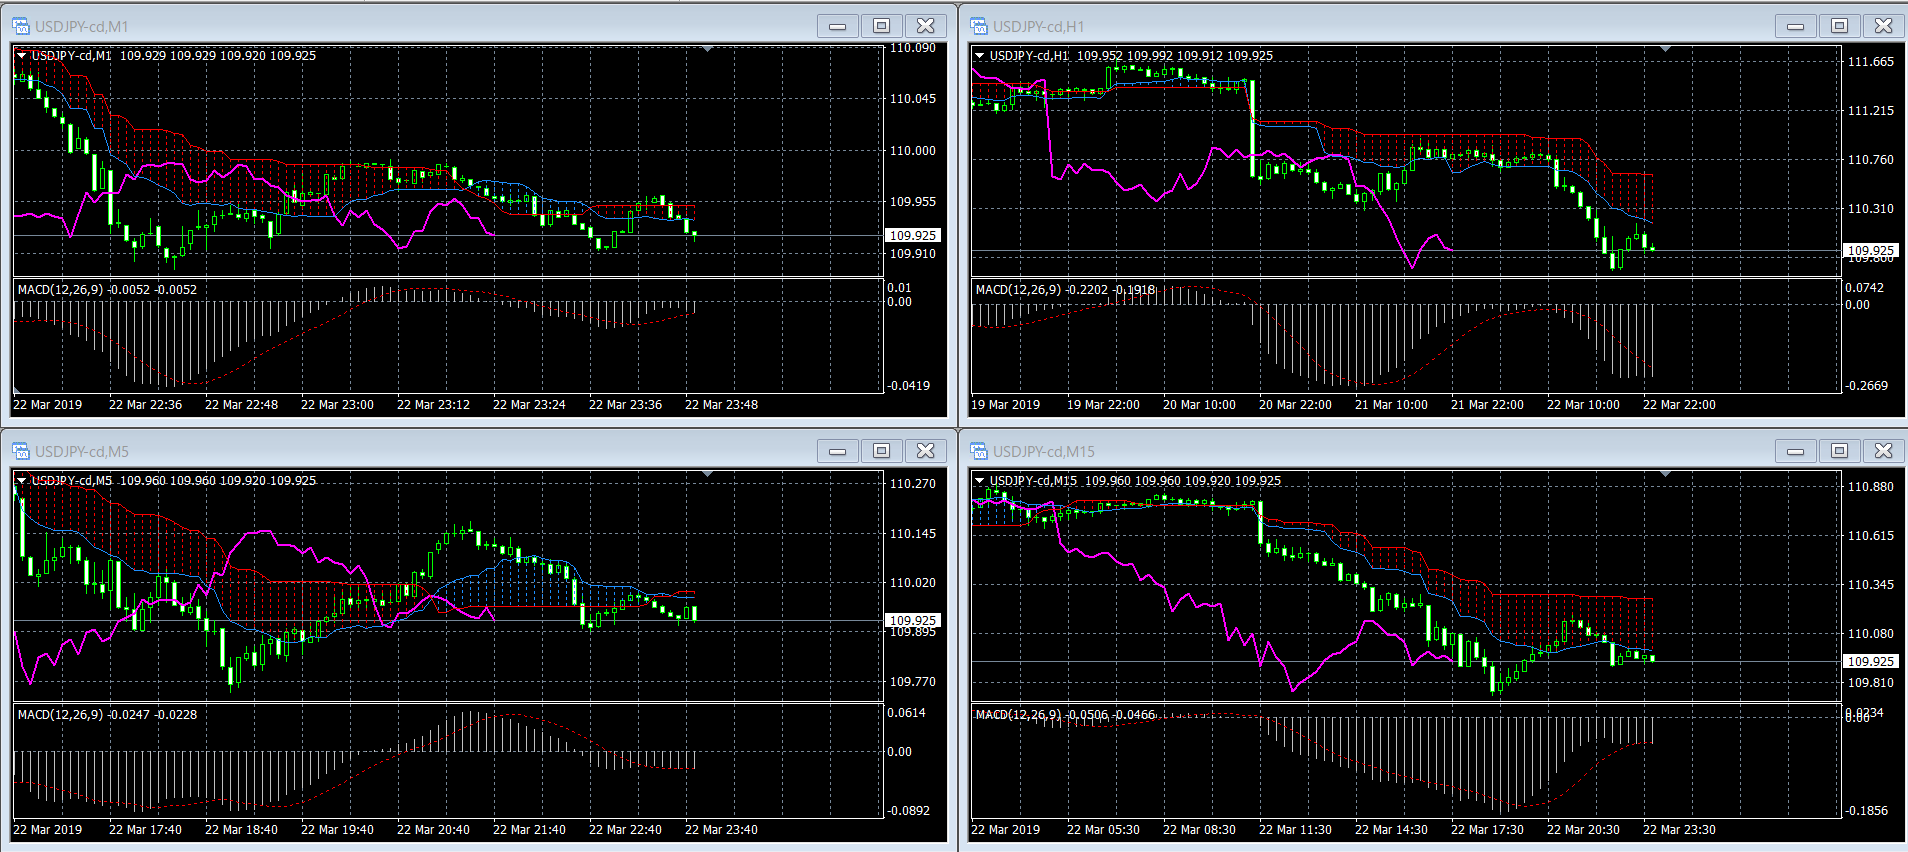Click the USDJPY-cd,M15 window title text
Viewport: 1908px width, 852px height.
pos(1044,452)
